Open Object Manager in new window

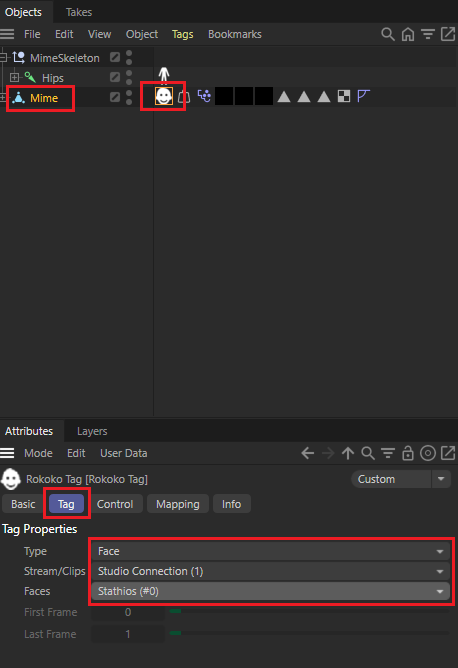coord(448,34)
